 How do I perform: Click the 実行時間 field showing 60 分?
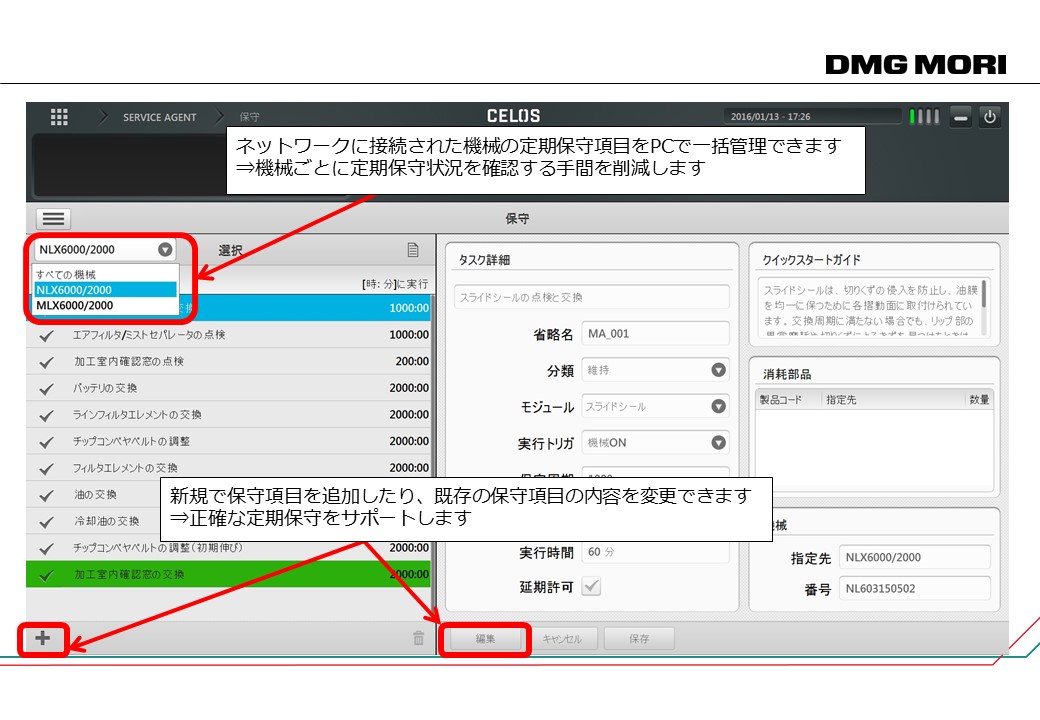[655, 552]
